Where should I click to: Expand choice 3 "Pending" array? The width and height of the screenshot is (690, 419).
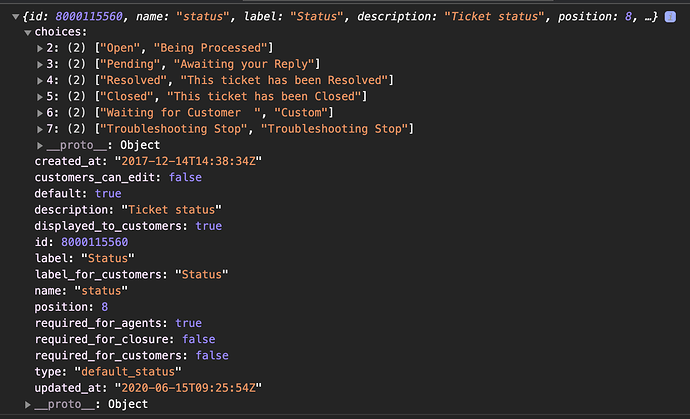pos(40,64)
